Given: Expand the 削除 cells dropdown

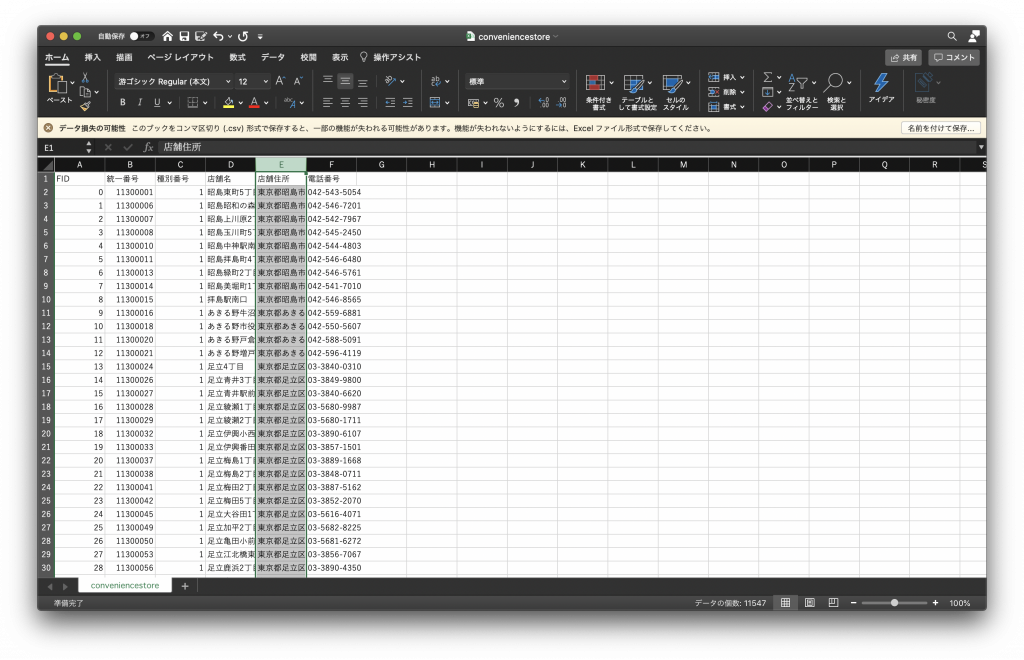Looking at the screenshot, I should pos(743,92).
